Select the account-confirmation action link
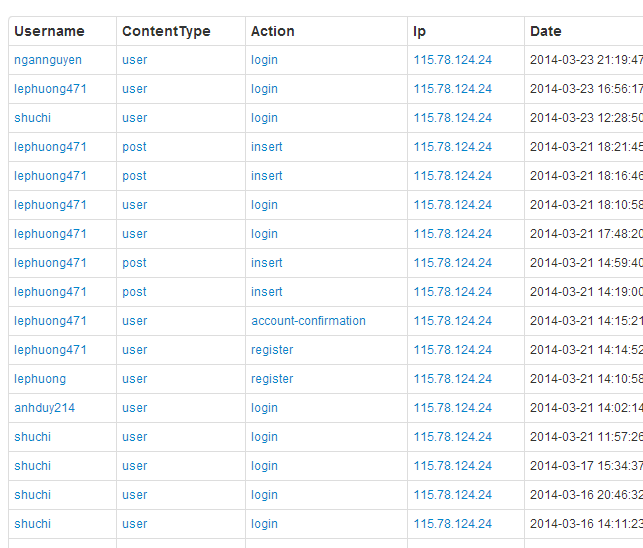This screenshot has width=643, height=548. pos(308,321)
